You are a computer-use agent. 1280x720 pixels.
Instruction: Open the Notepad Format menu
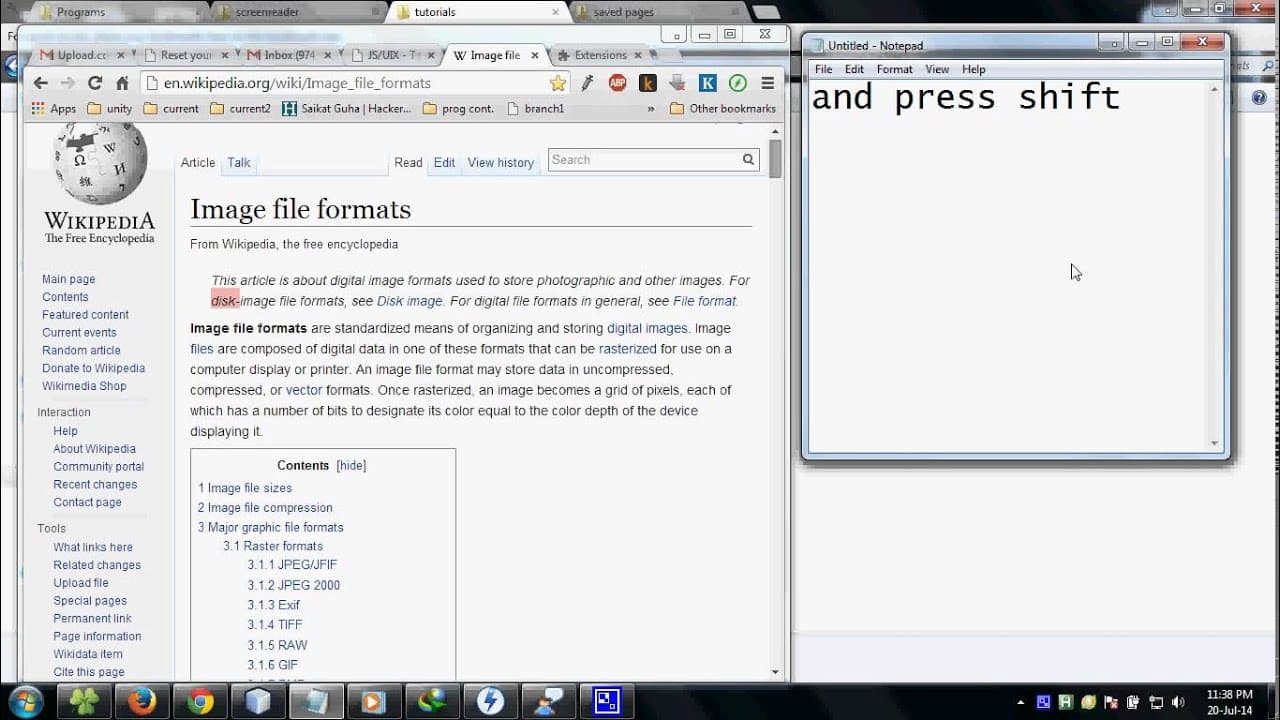894,69
